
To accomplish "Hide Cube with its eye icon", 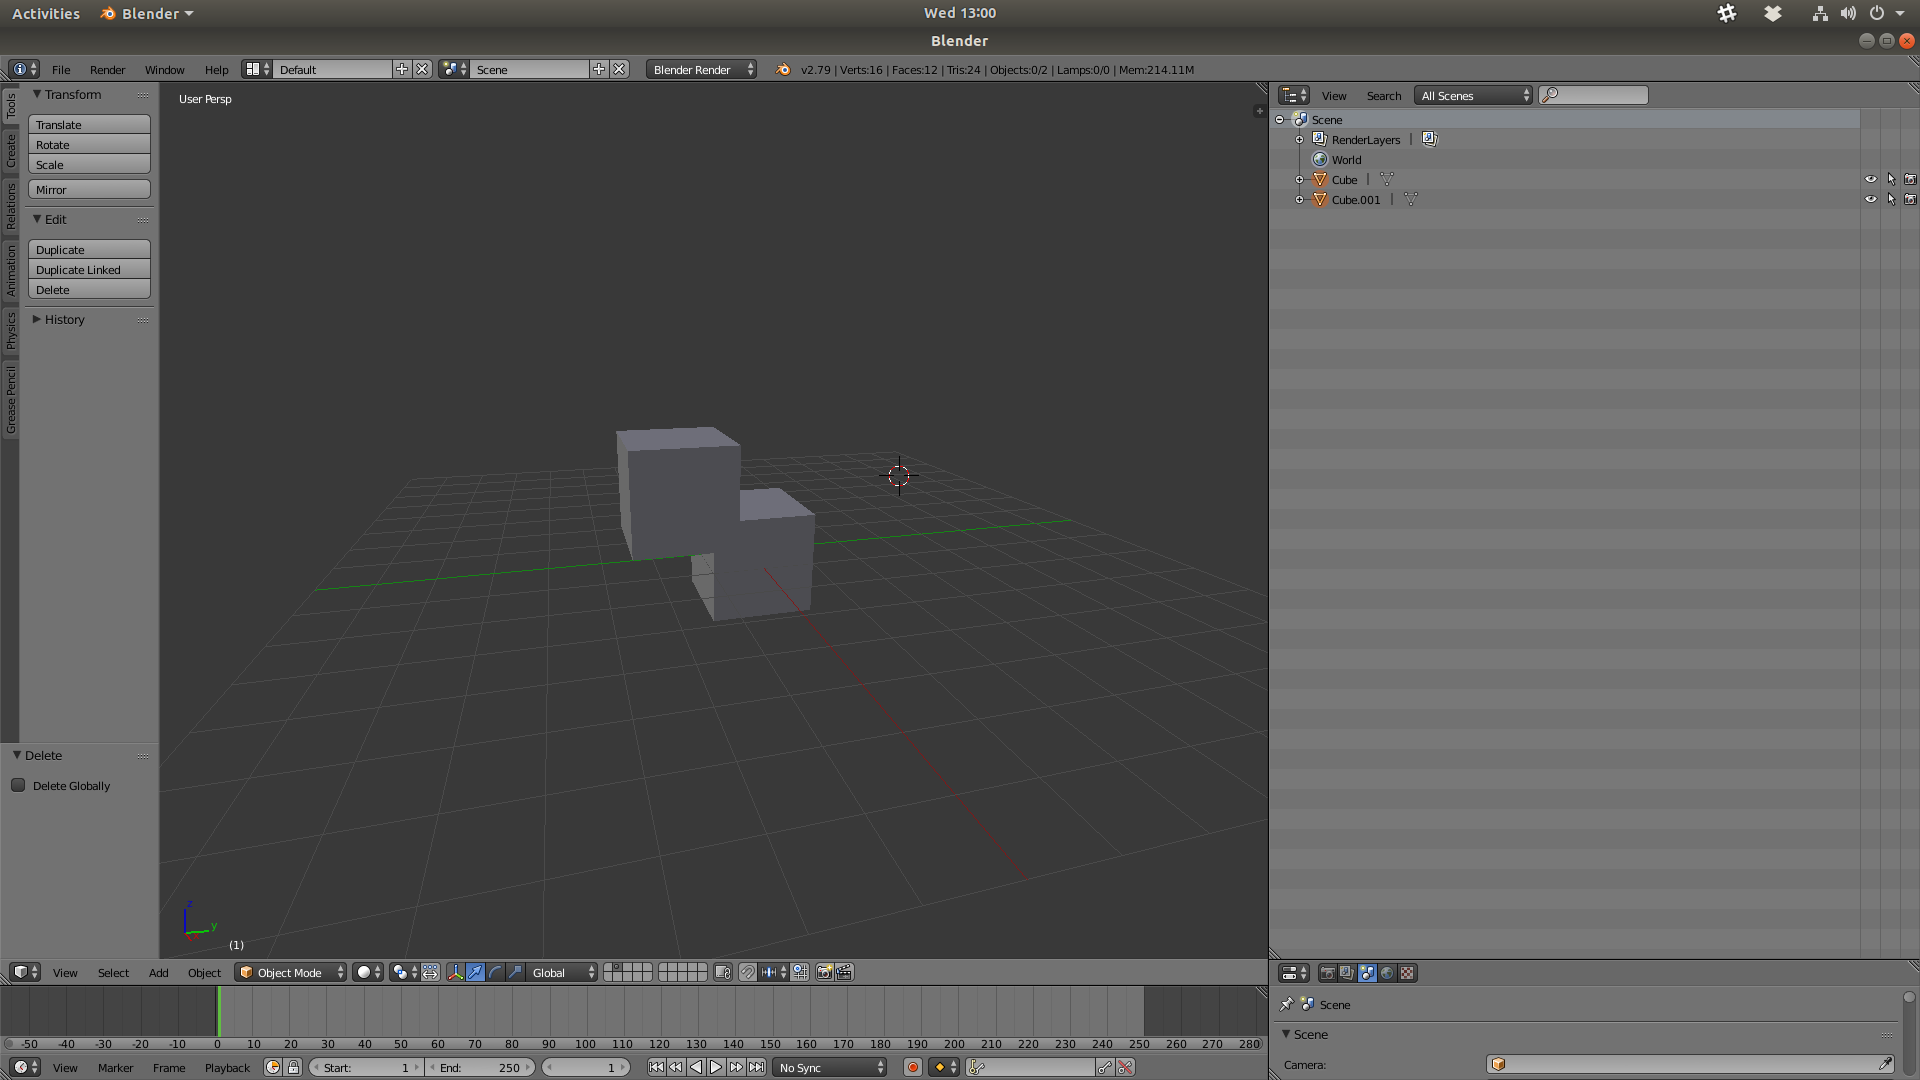I will coord(1870,180).
